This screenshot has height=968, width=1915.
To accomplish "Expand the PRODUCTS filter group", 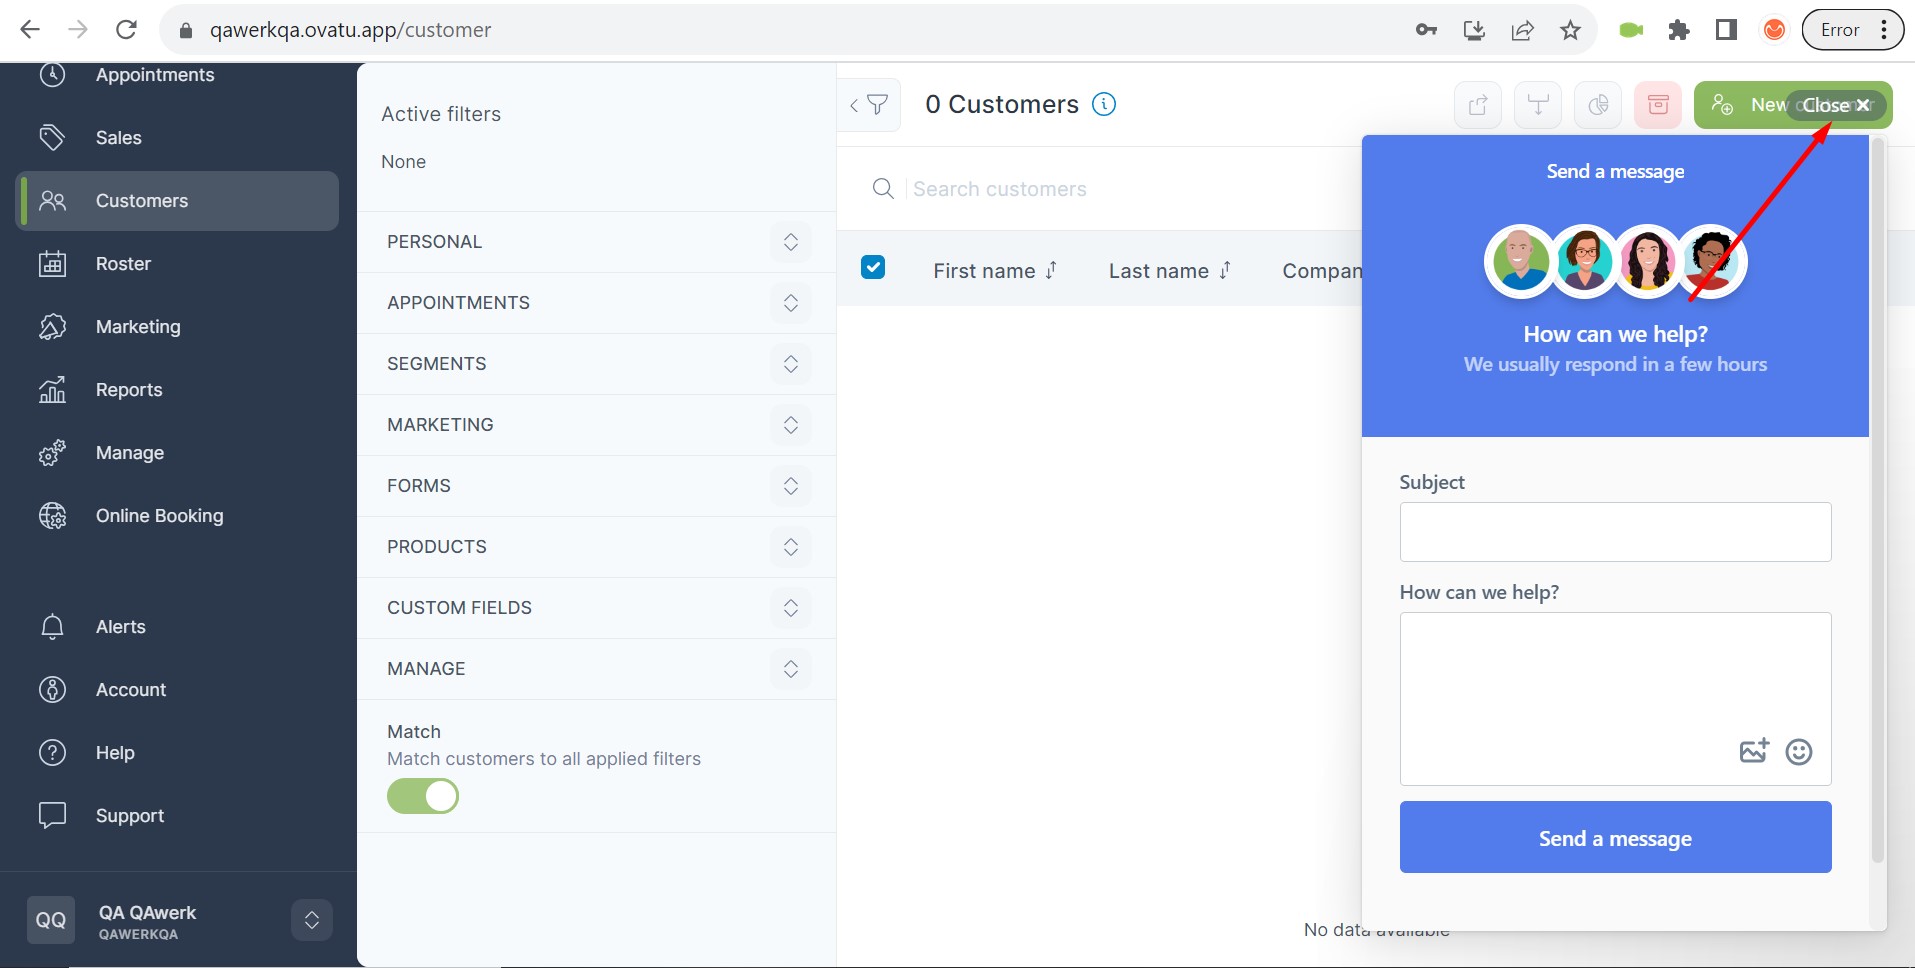I will (790, 547).
